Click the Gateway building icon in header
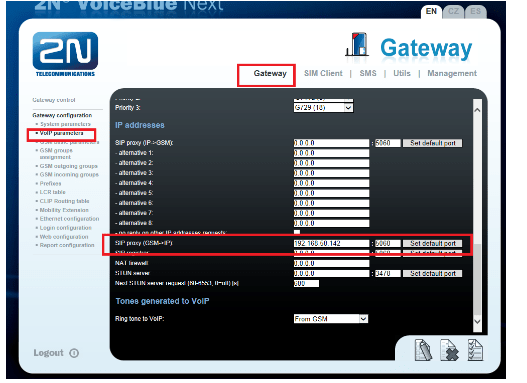 click(x=357, y=44)
